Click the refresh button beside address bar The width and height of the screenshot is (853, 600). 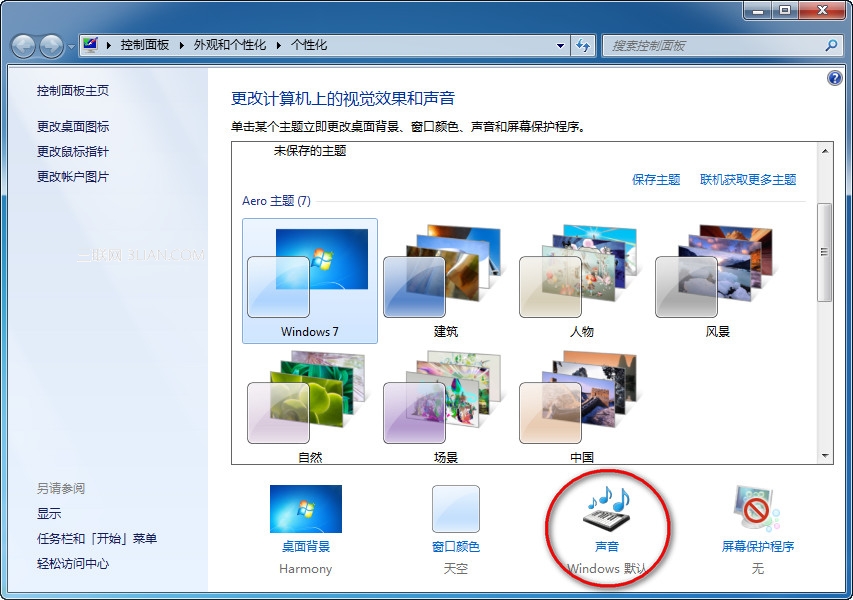[x=584, y=45]
